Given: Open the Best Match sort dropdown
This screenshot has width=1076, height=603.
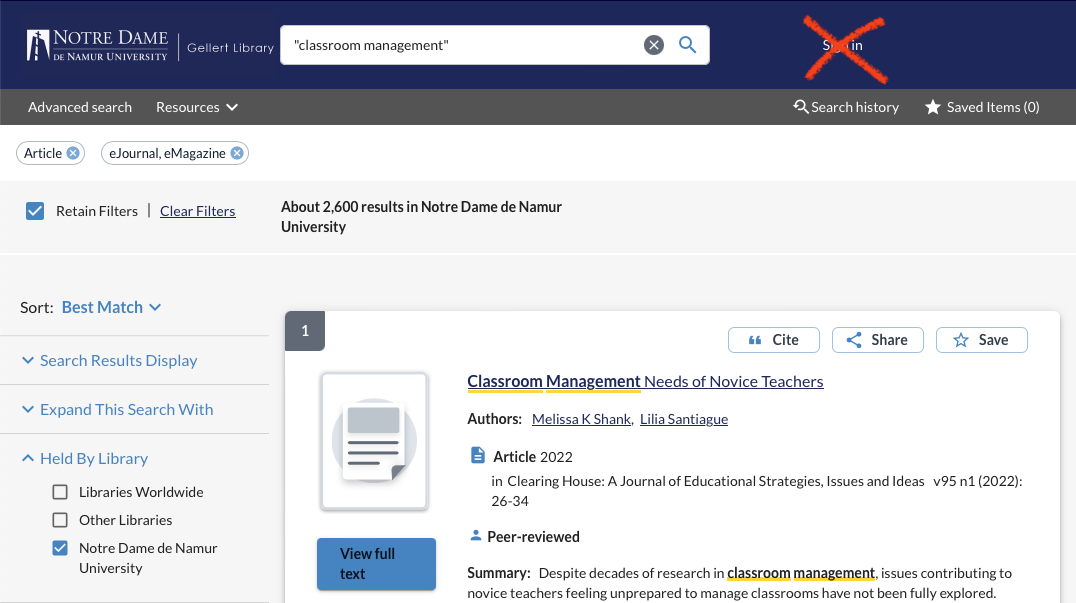Looking at the screenshot, I should coord(111,307).
